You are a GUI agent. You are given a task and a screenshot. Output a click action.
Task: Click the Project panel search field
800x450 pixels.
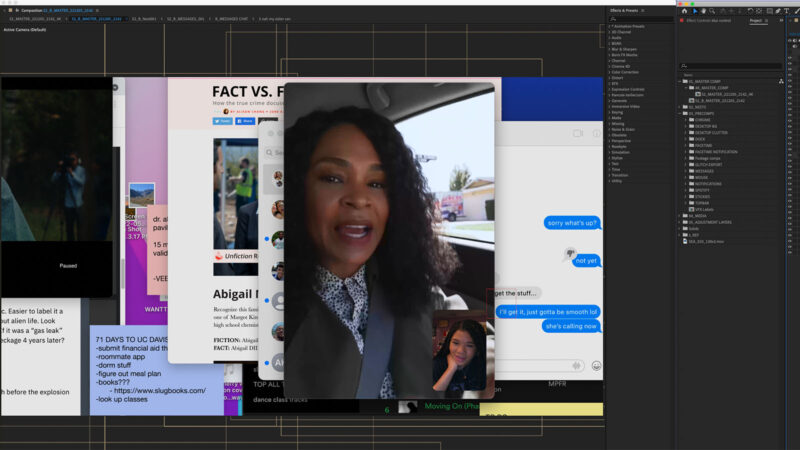click(735, 66)
